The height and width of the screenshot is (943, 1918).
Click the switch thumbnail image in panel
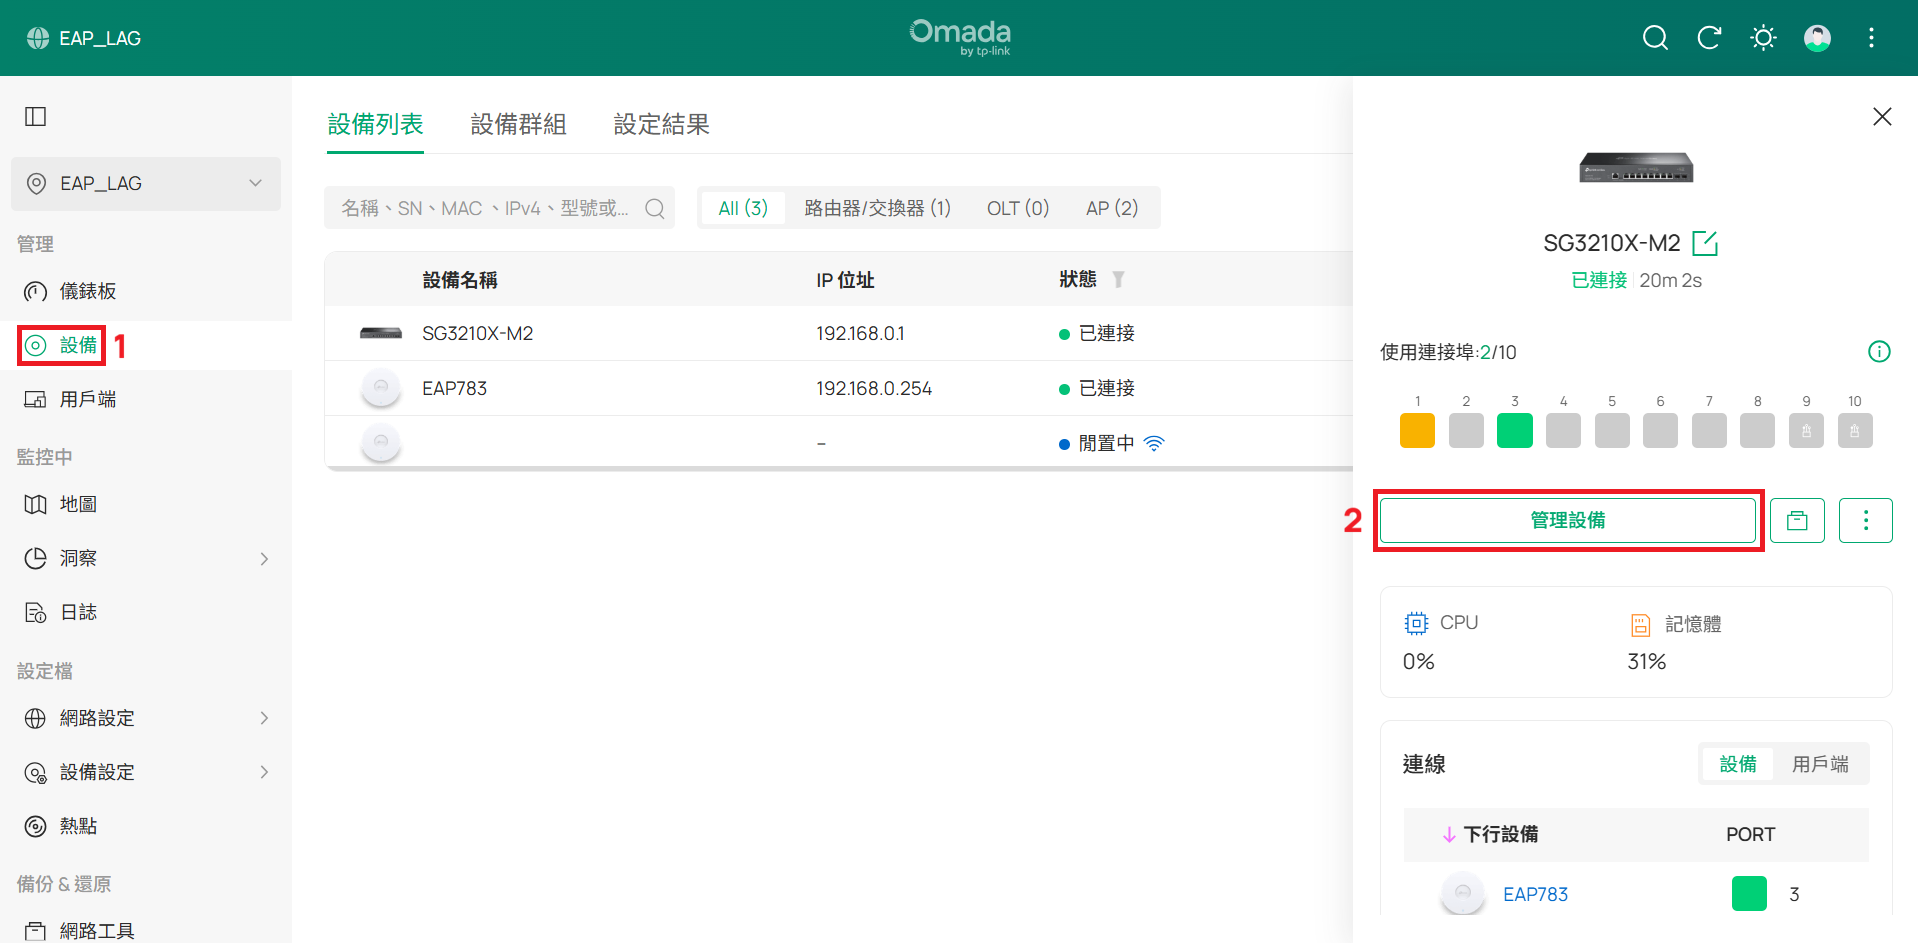(x=1636, y=167)
